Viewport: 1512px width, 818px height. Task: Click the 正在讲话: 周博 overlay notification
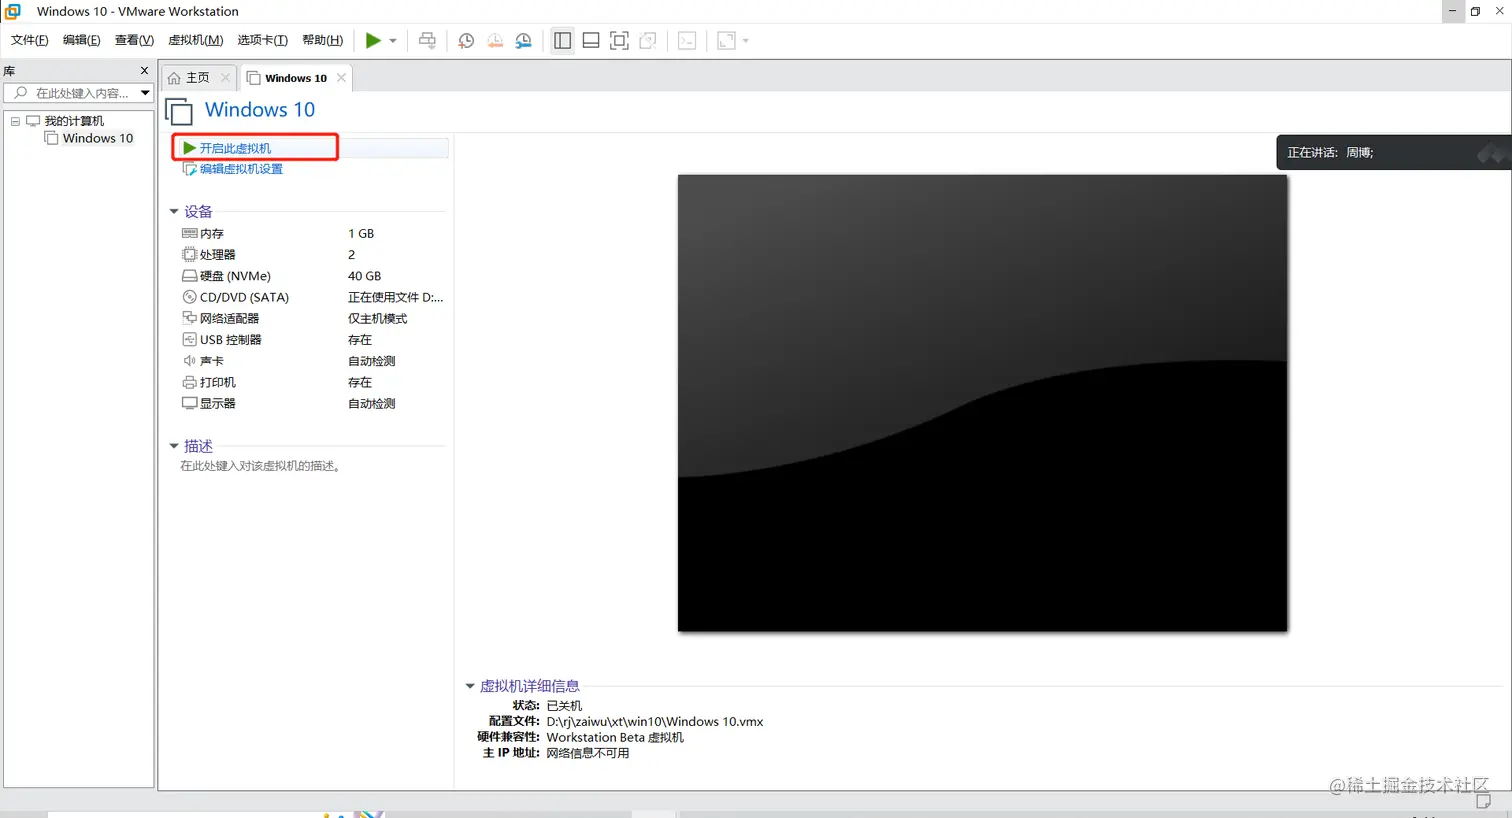[1394, 153]
